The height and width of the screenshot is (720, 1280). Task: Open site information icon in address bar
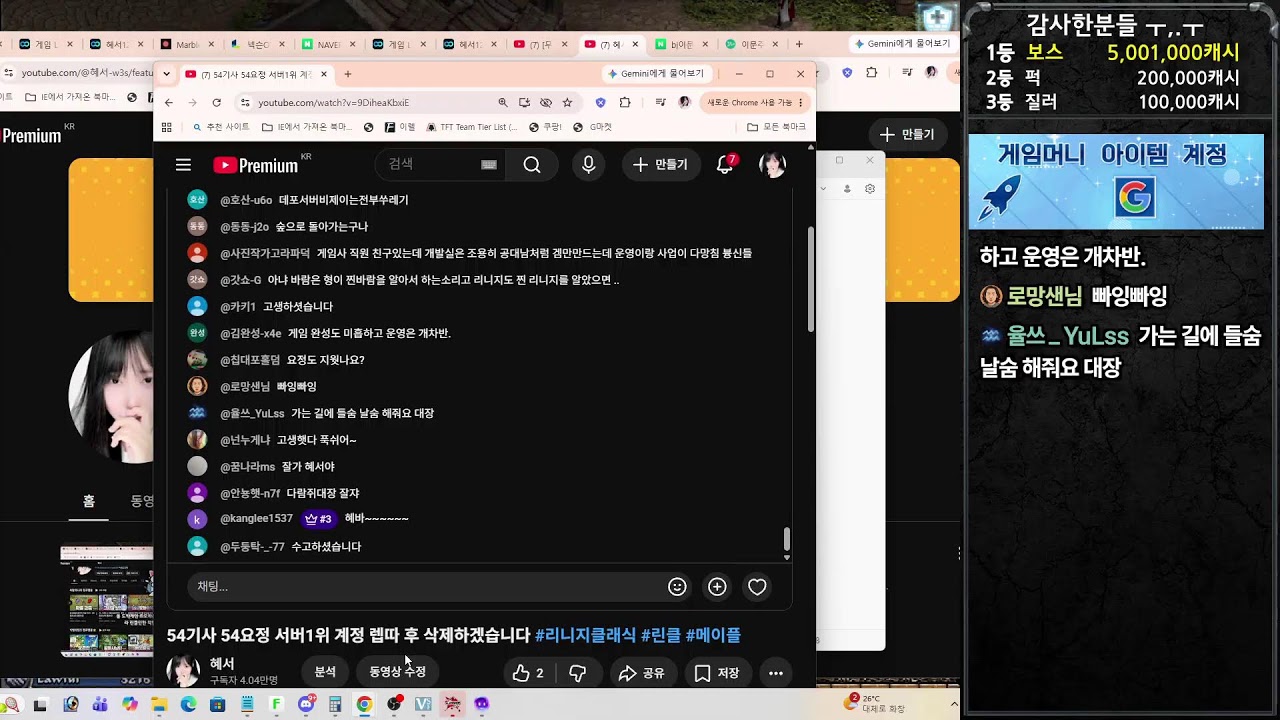coord(245,102)
